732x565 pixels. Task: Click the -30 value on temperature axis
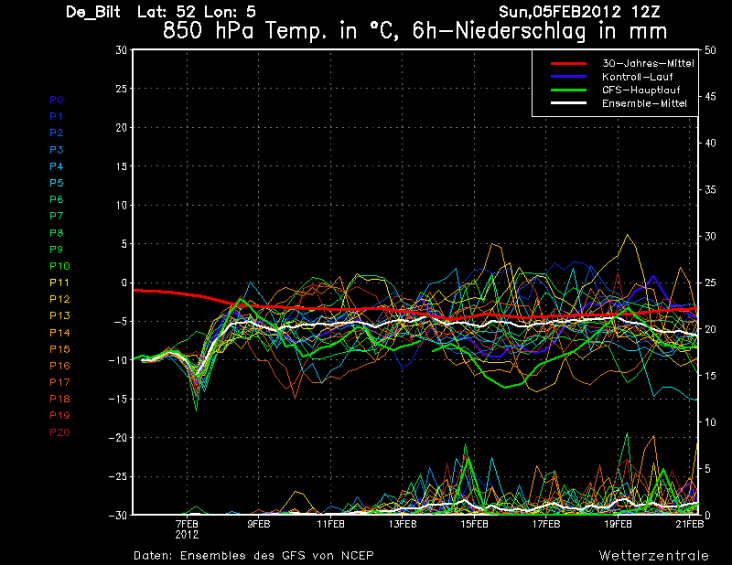118,515
